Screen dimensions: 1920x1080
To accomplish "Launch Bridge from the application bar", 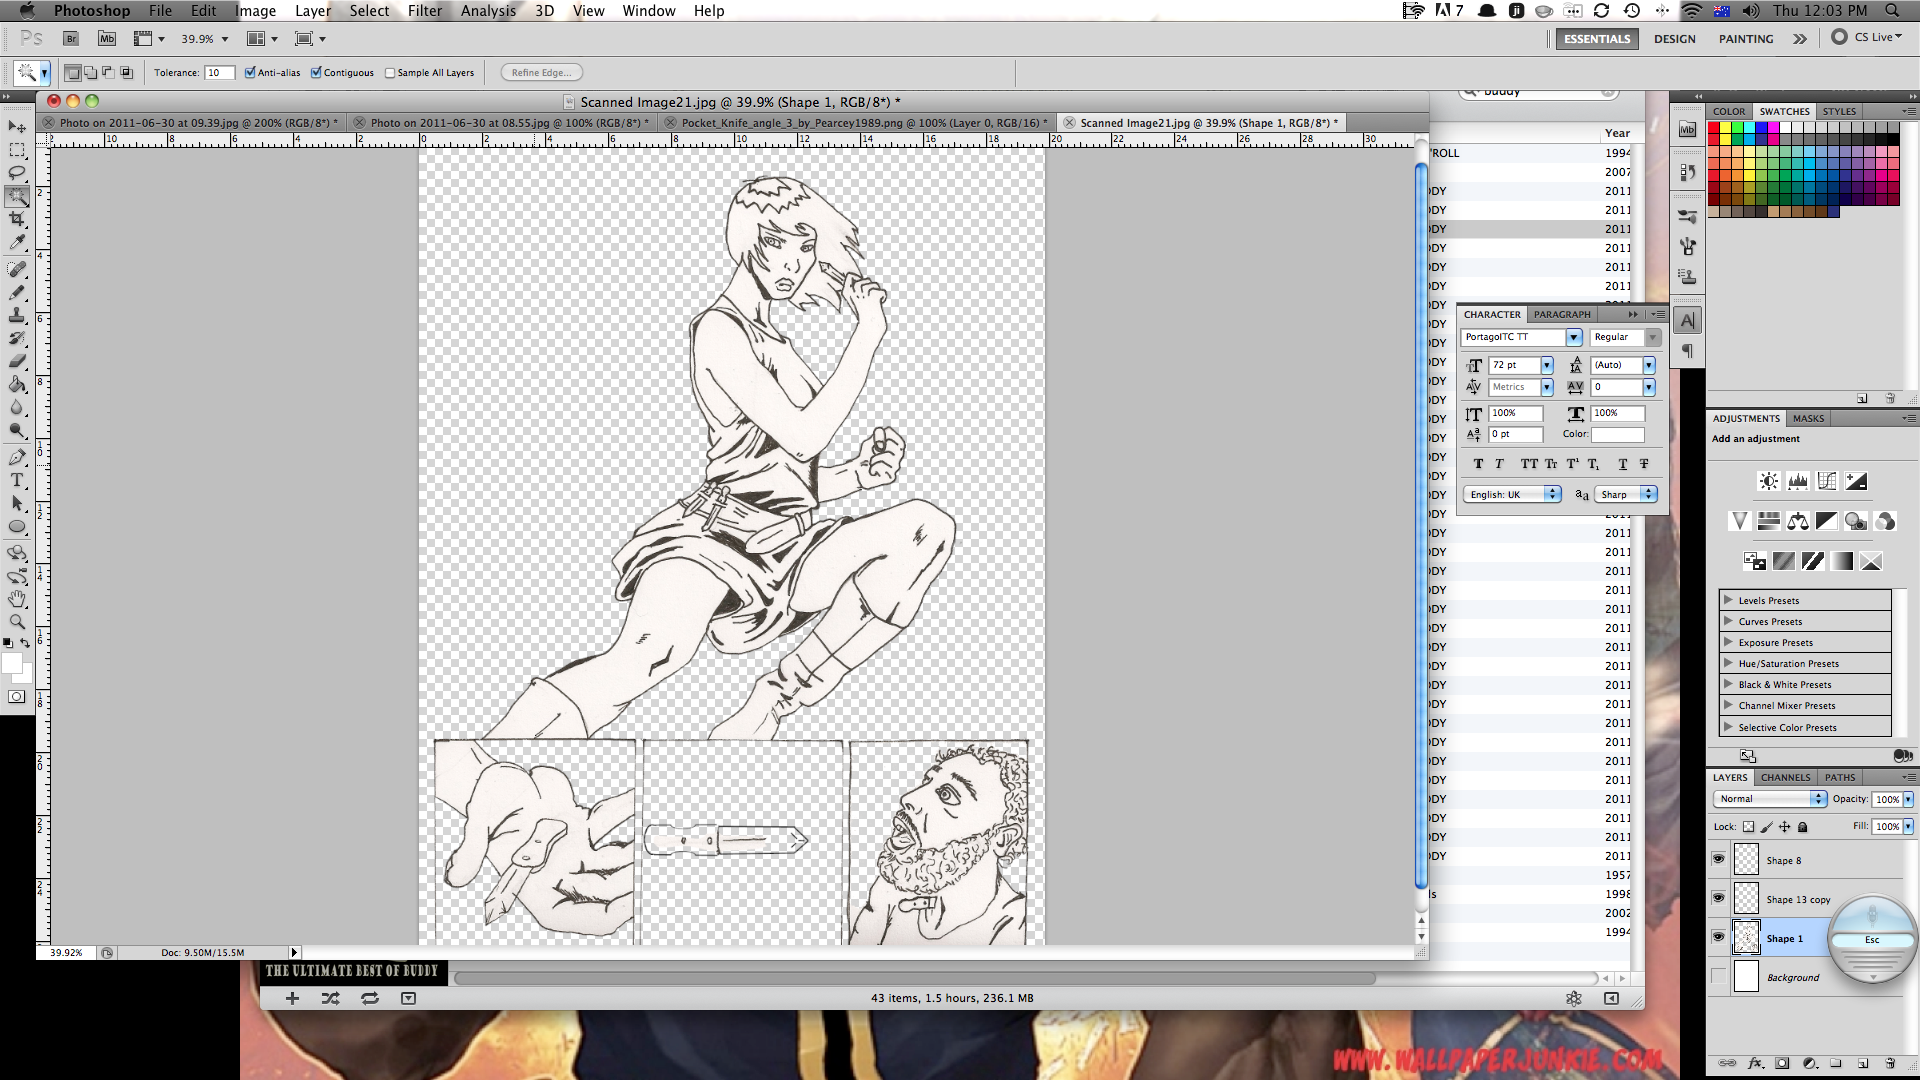I will (x=71, y=39).
